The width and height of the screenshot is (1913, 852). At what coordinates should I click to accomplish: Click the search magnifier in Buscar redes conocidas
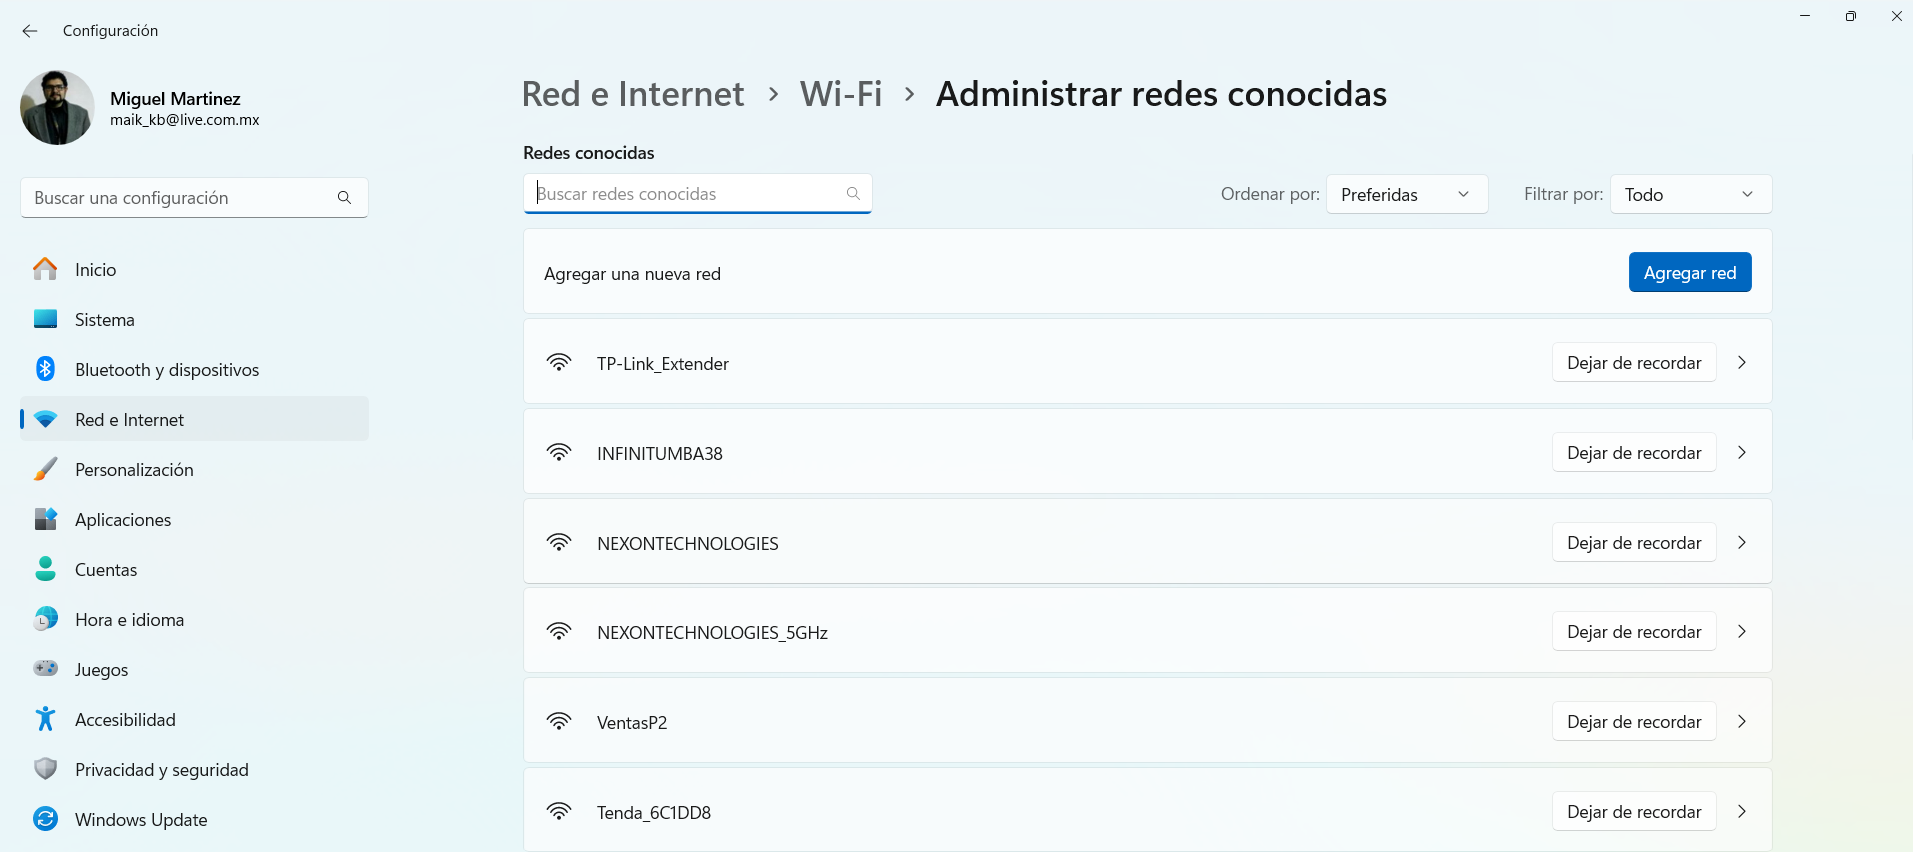853,194
